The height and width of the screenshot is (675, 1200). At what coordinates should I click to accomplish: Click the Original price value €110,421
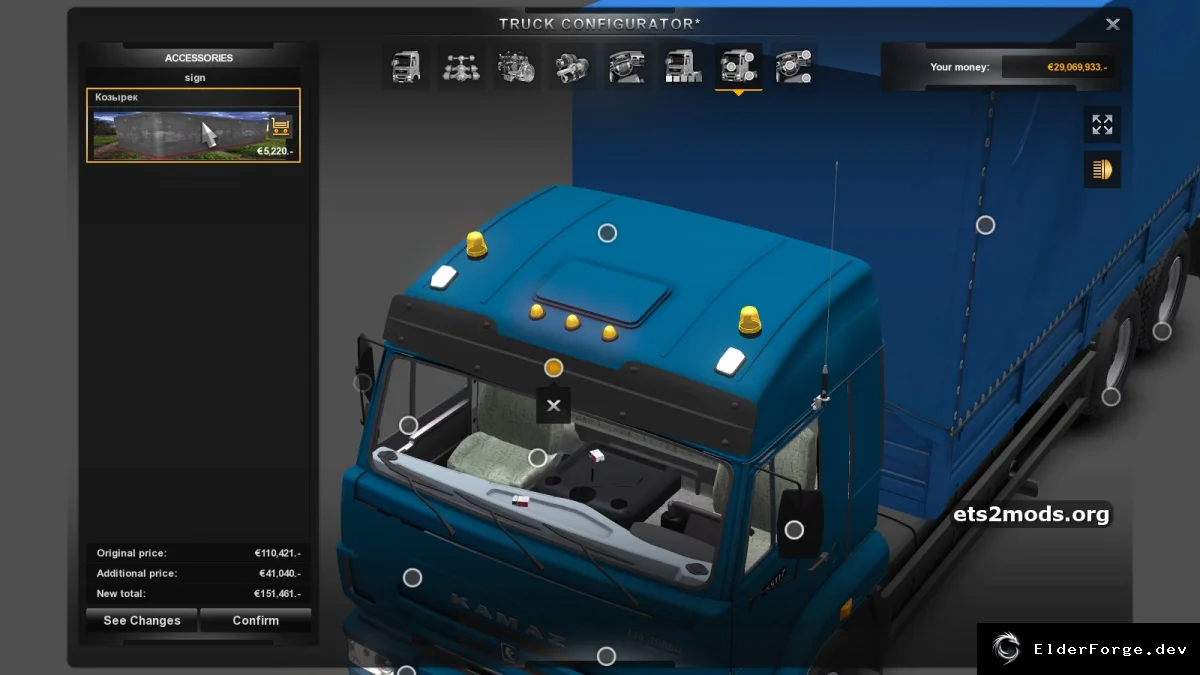(278, 553)
